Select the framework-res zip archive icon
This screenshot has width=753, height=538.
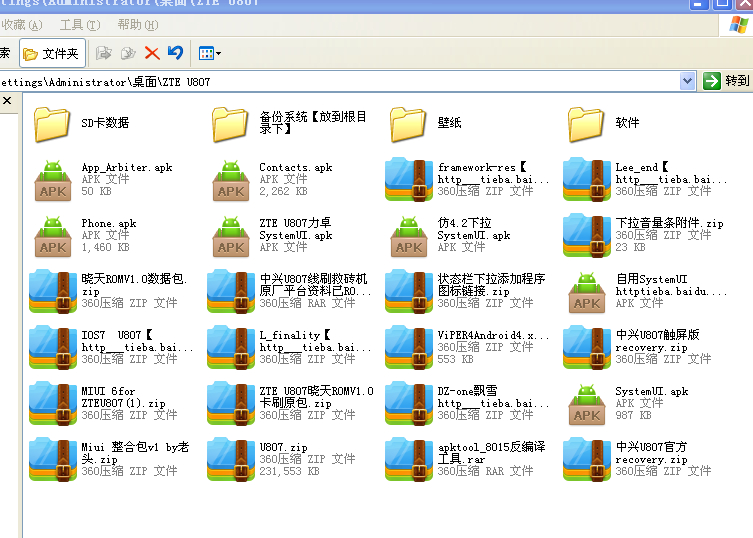[409, 180]
